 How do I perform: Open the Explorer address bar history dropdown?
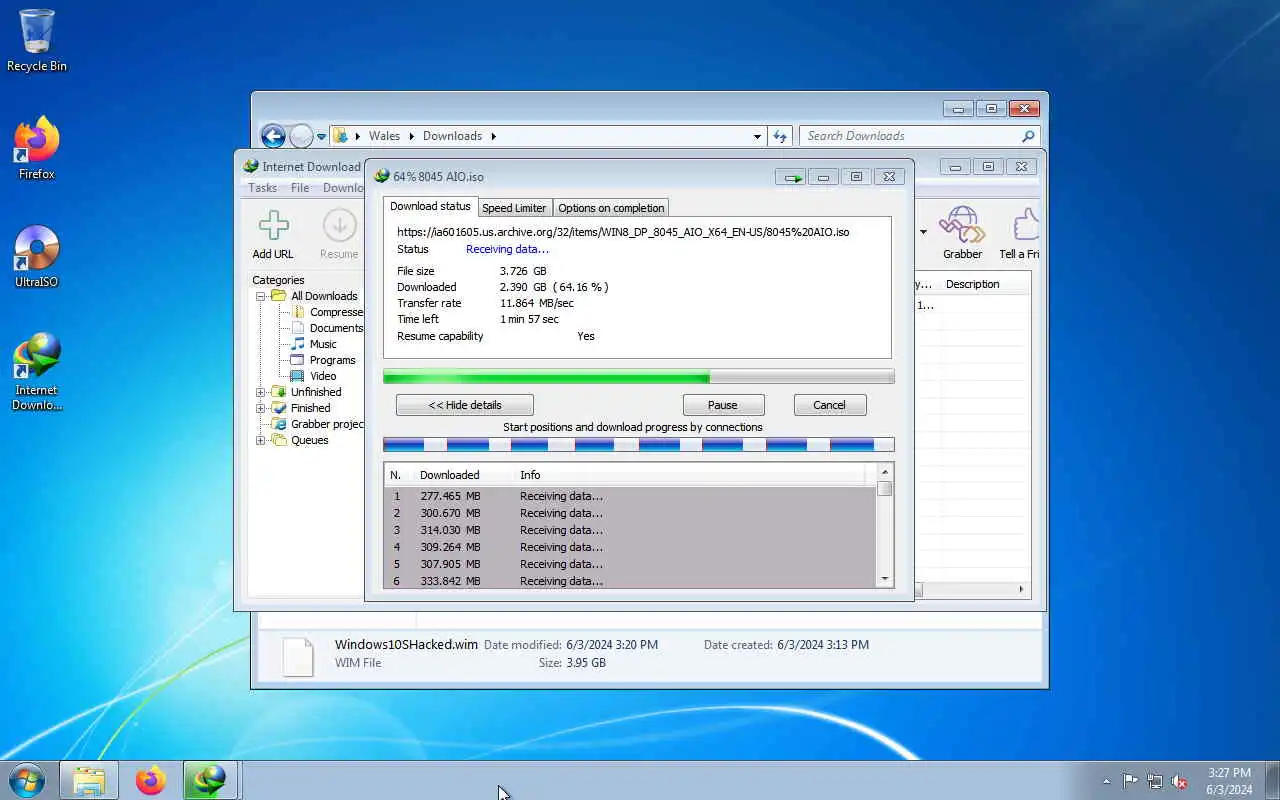pyautogui.click(x=757, y=136)
